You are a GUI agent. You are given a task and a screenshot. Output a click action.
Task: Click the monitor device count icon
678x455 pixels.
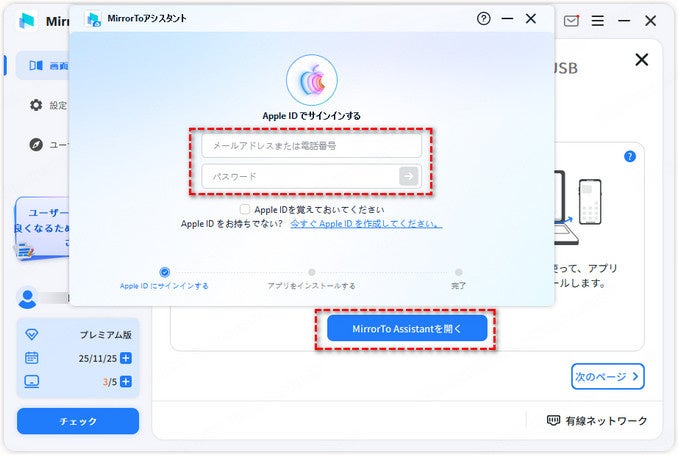tap(32, 381)
